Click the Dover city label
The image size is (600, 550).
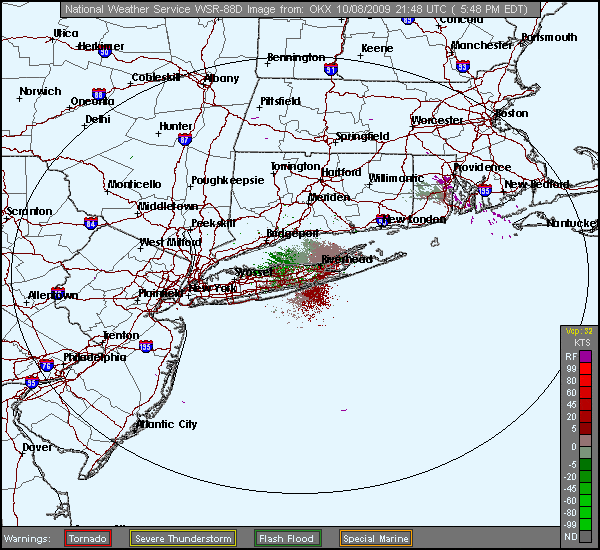point(38,447)
